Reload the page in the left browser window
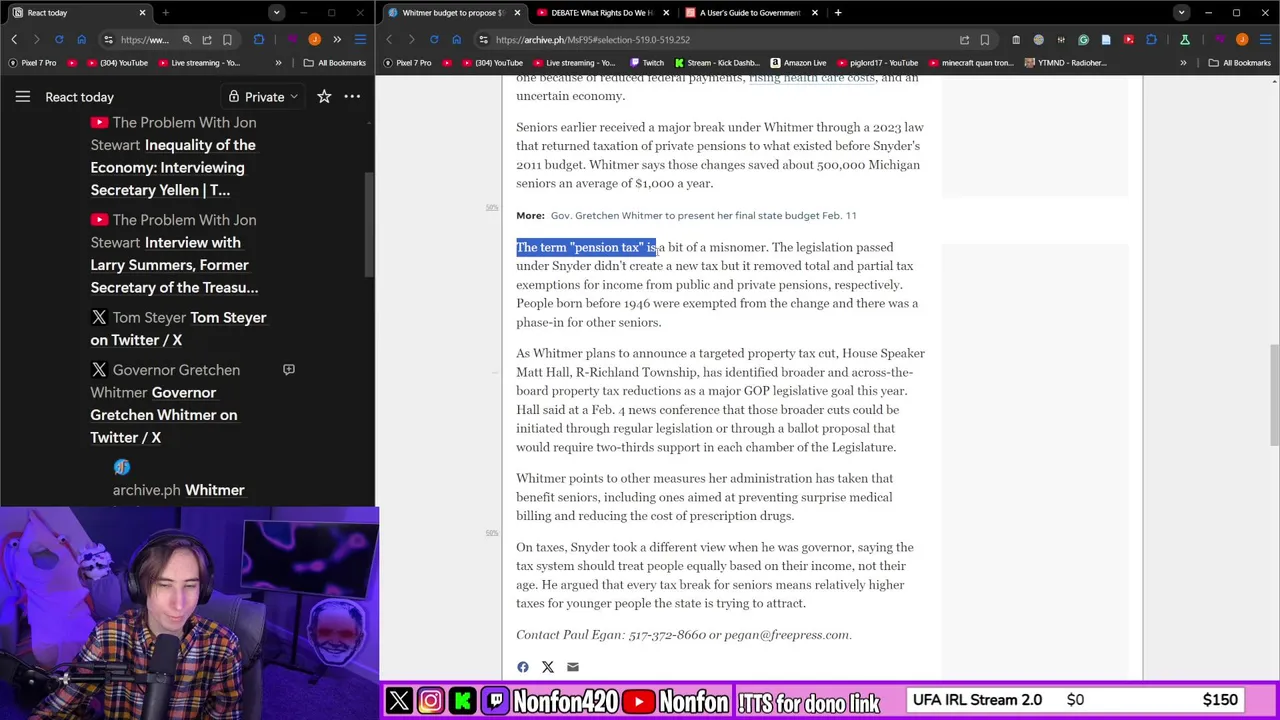1280x720 pixels. click(59, 40)
